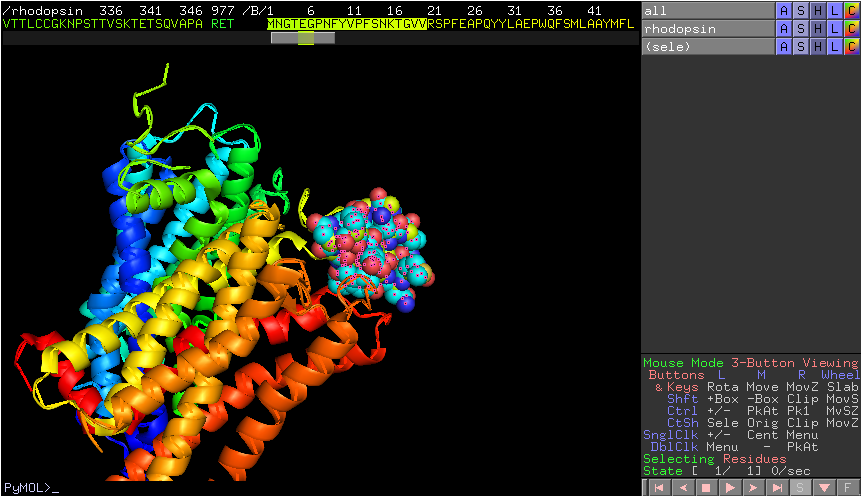Open Action menu for rhodopsin object

click(x=783, y=29)
